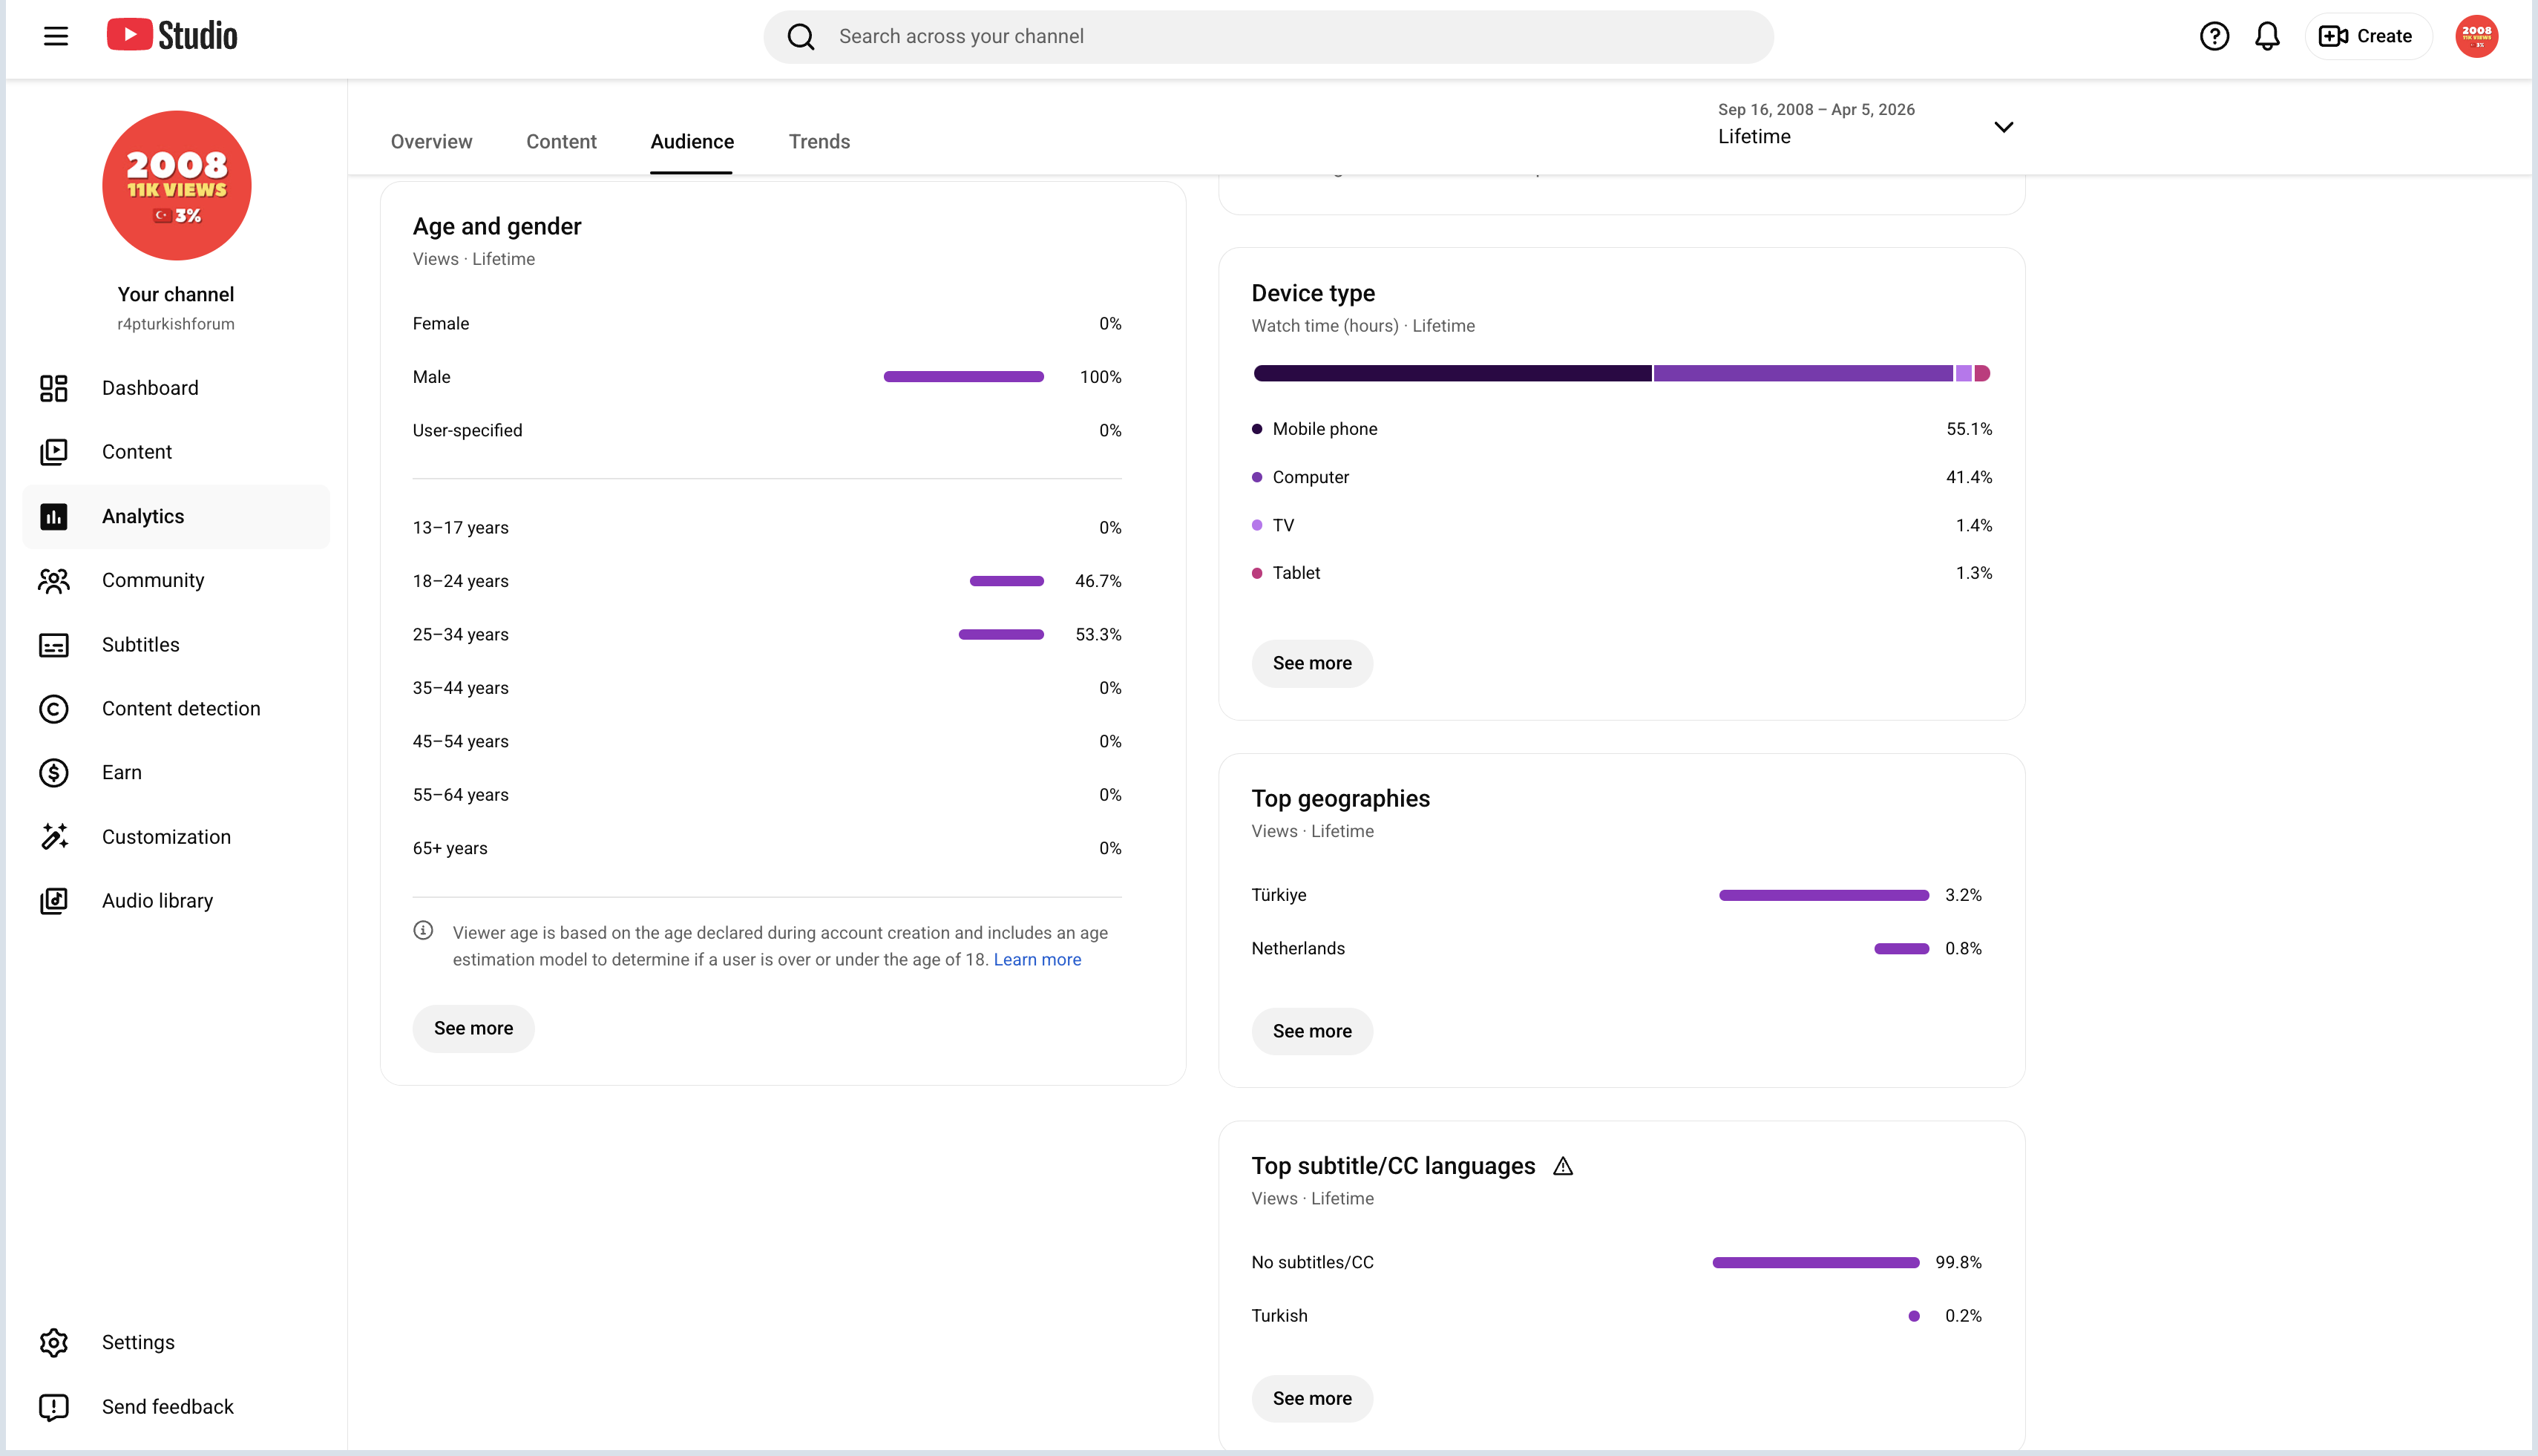Image resolution: width=2538 pixels, height=1456 pixels.
Task: Open the notifications bell
Action: click(2267, 37)
